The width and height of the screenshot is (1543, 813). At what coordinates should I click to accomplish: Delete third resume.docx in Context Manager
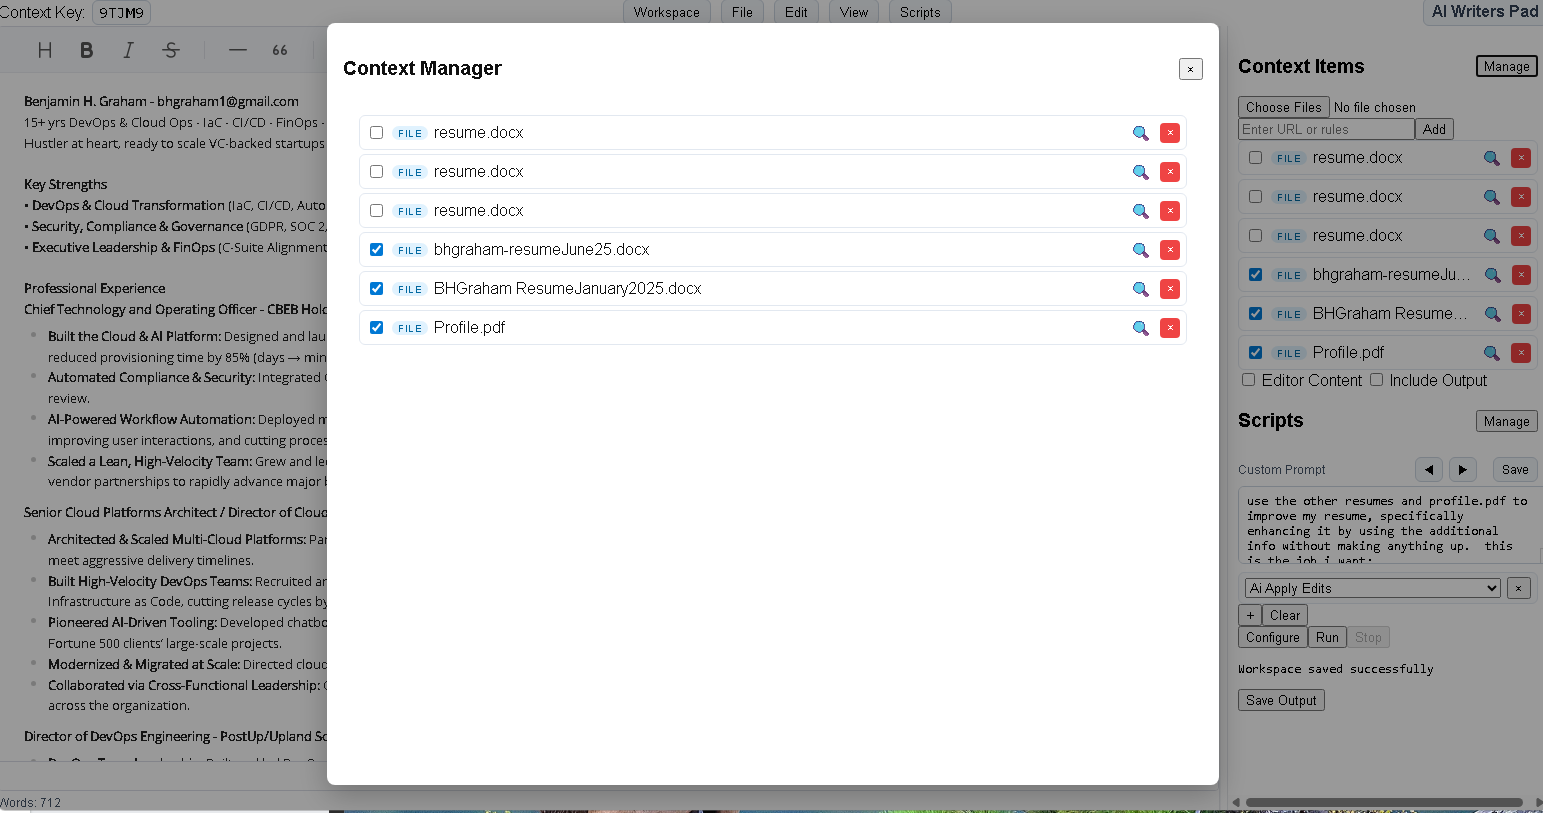pos(1170,211)
